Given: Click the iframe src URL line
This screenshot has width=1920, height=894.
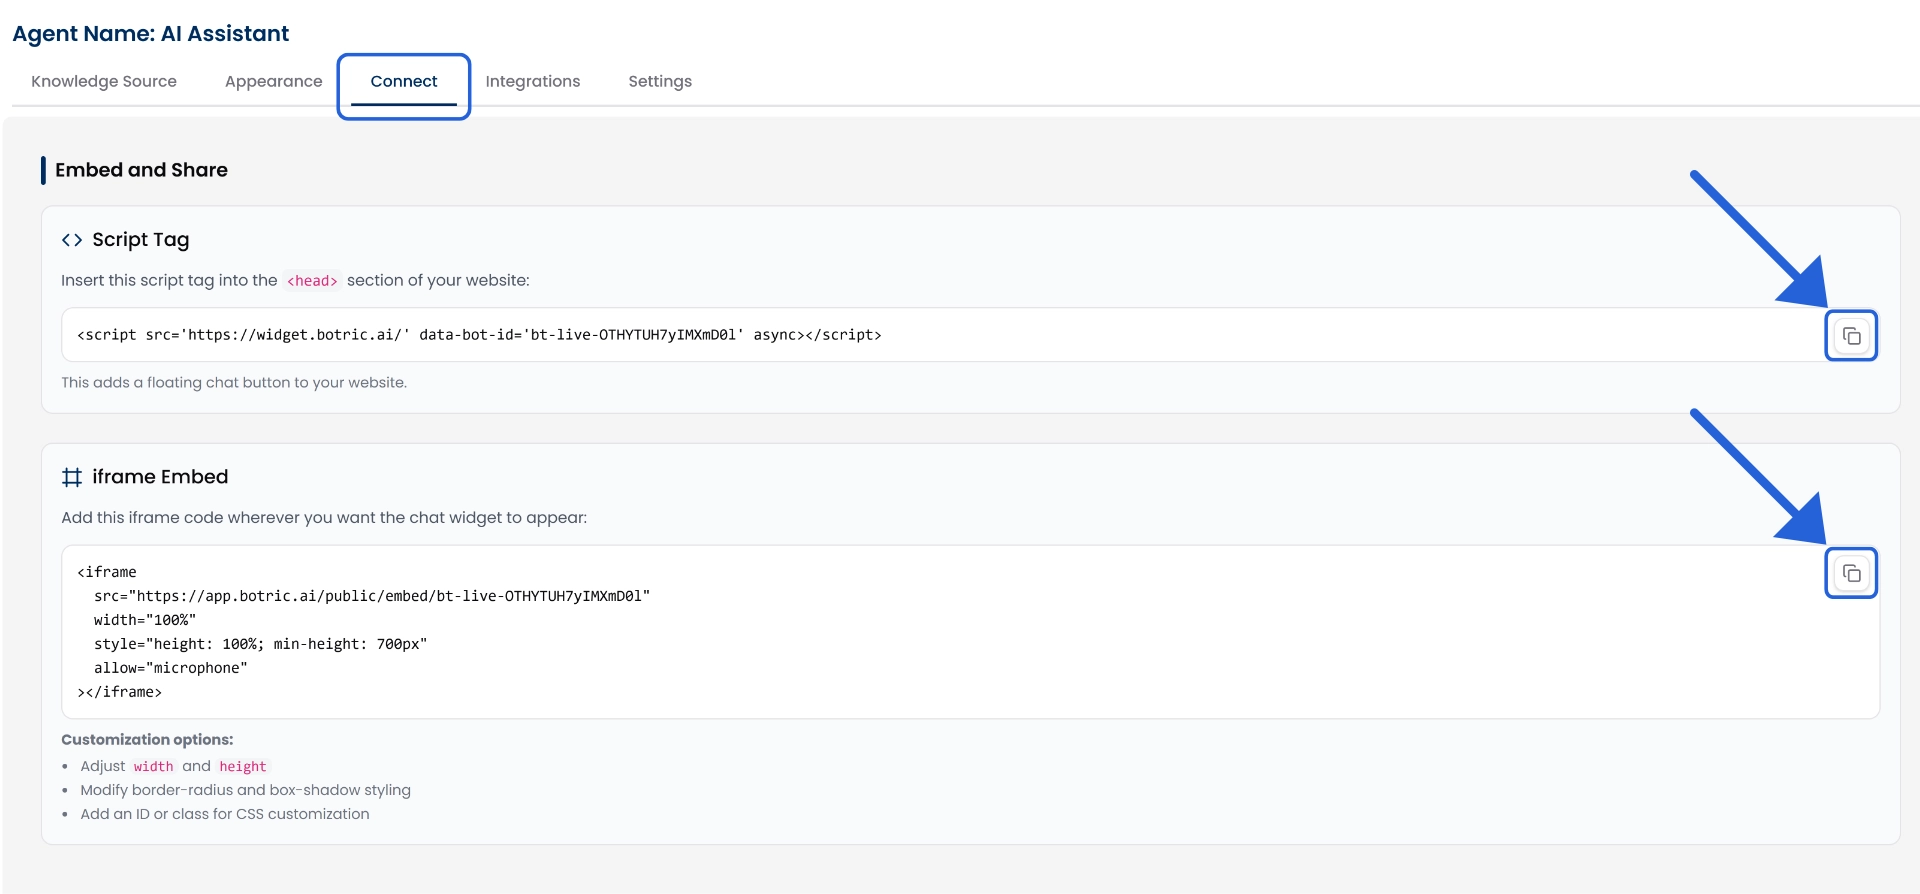Looking at the screenshot, I should (x=372, y=596).
